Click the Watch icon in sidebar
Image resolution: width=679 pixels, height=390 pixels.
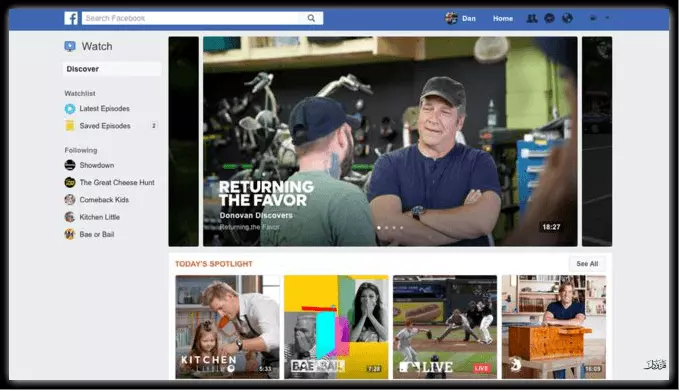click(x=70, y=46)
